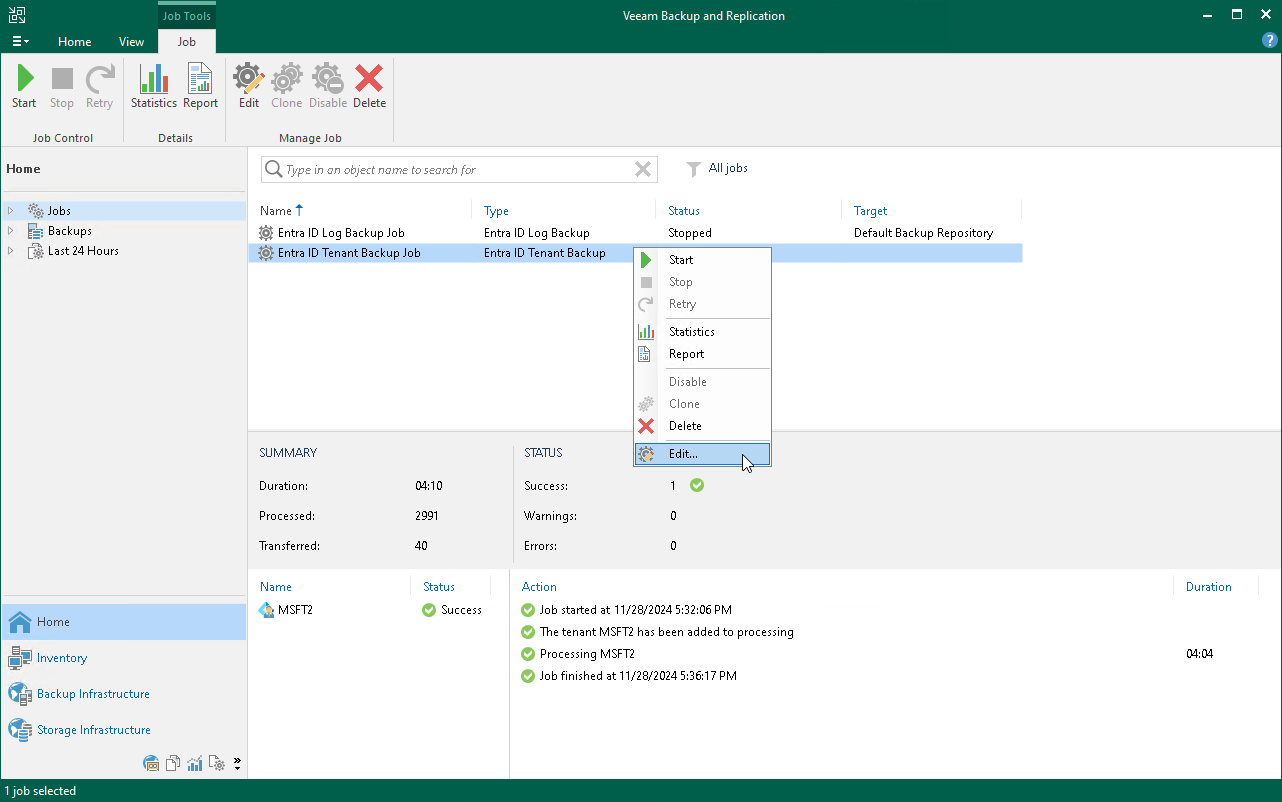Click the Clone icon in the ribbon
Viewport: 1282px width, 802px height.
click(286, 80)
